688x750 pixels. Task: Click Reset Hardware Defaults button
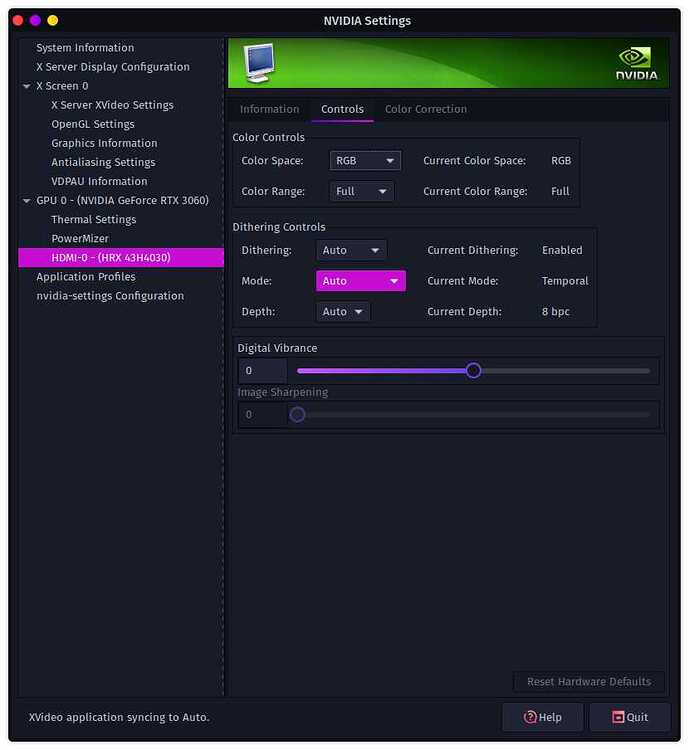click(588, 682)
